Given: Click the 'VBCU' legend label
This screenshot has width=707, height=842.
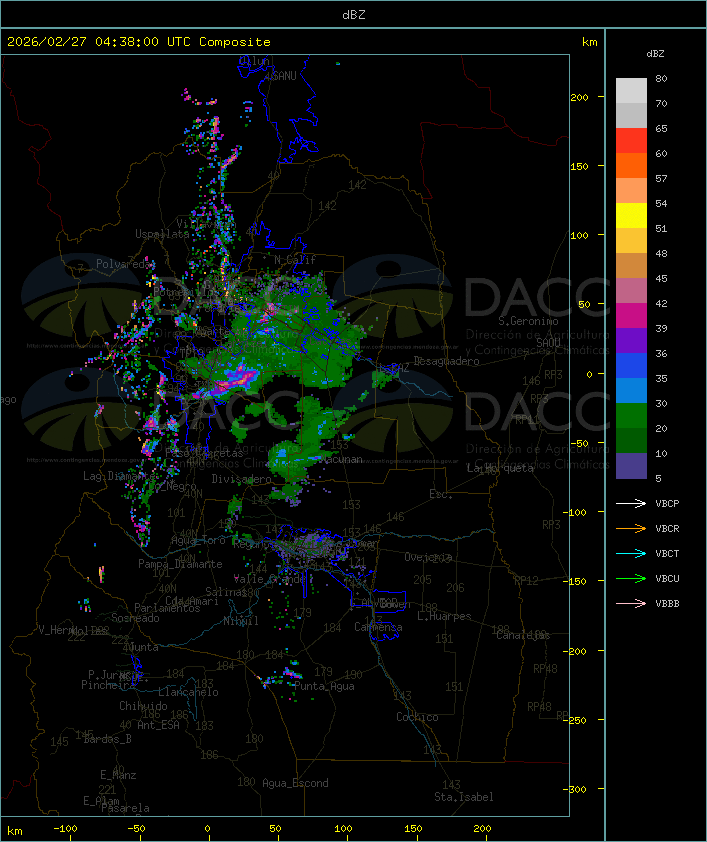Looking at the screenshot, I should 667,579.
